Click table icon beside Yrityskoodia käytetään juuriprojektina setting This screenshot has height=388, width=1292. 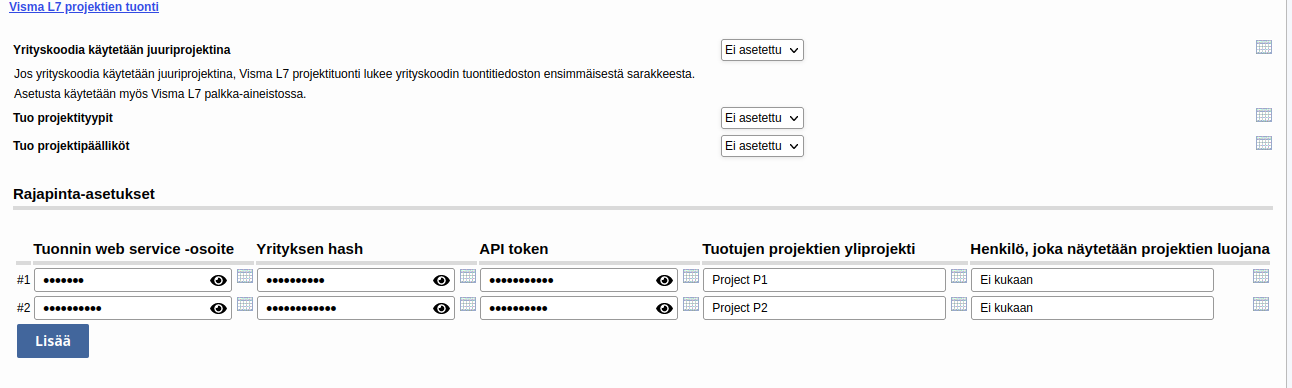pos(1263,47)
